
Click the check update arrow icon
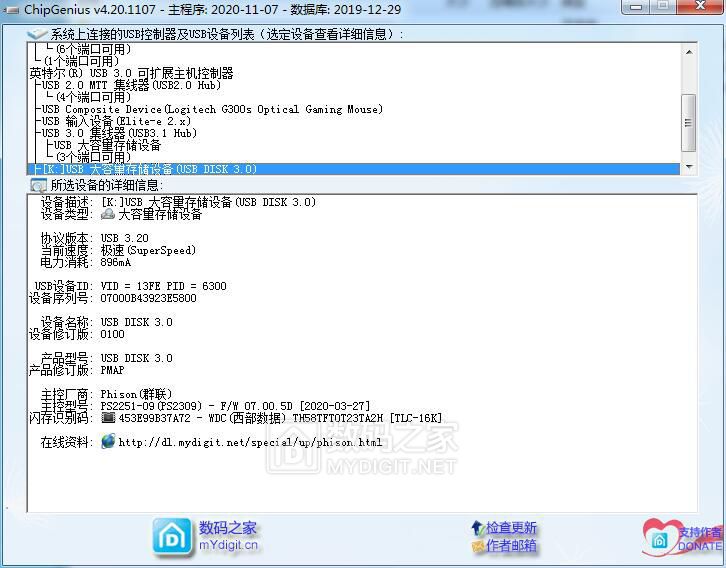click(477, 528)
